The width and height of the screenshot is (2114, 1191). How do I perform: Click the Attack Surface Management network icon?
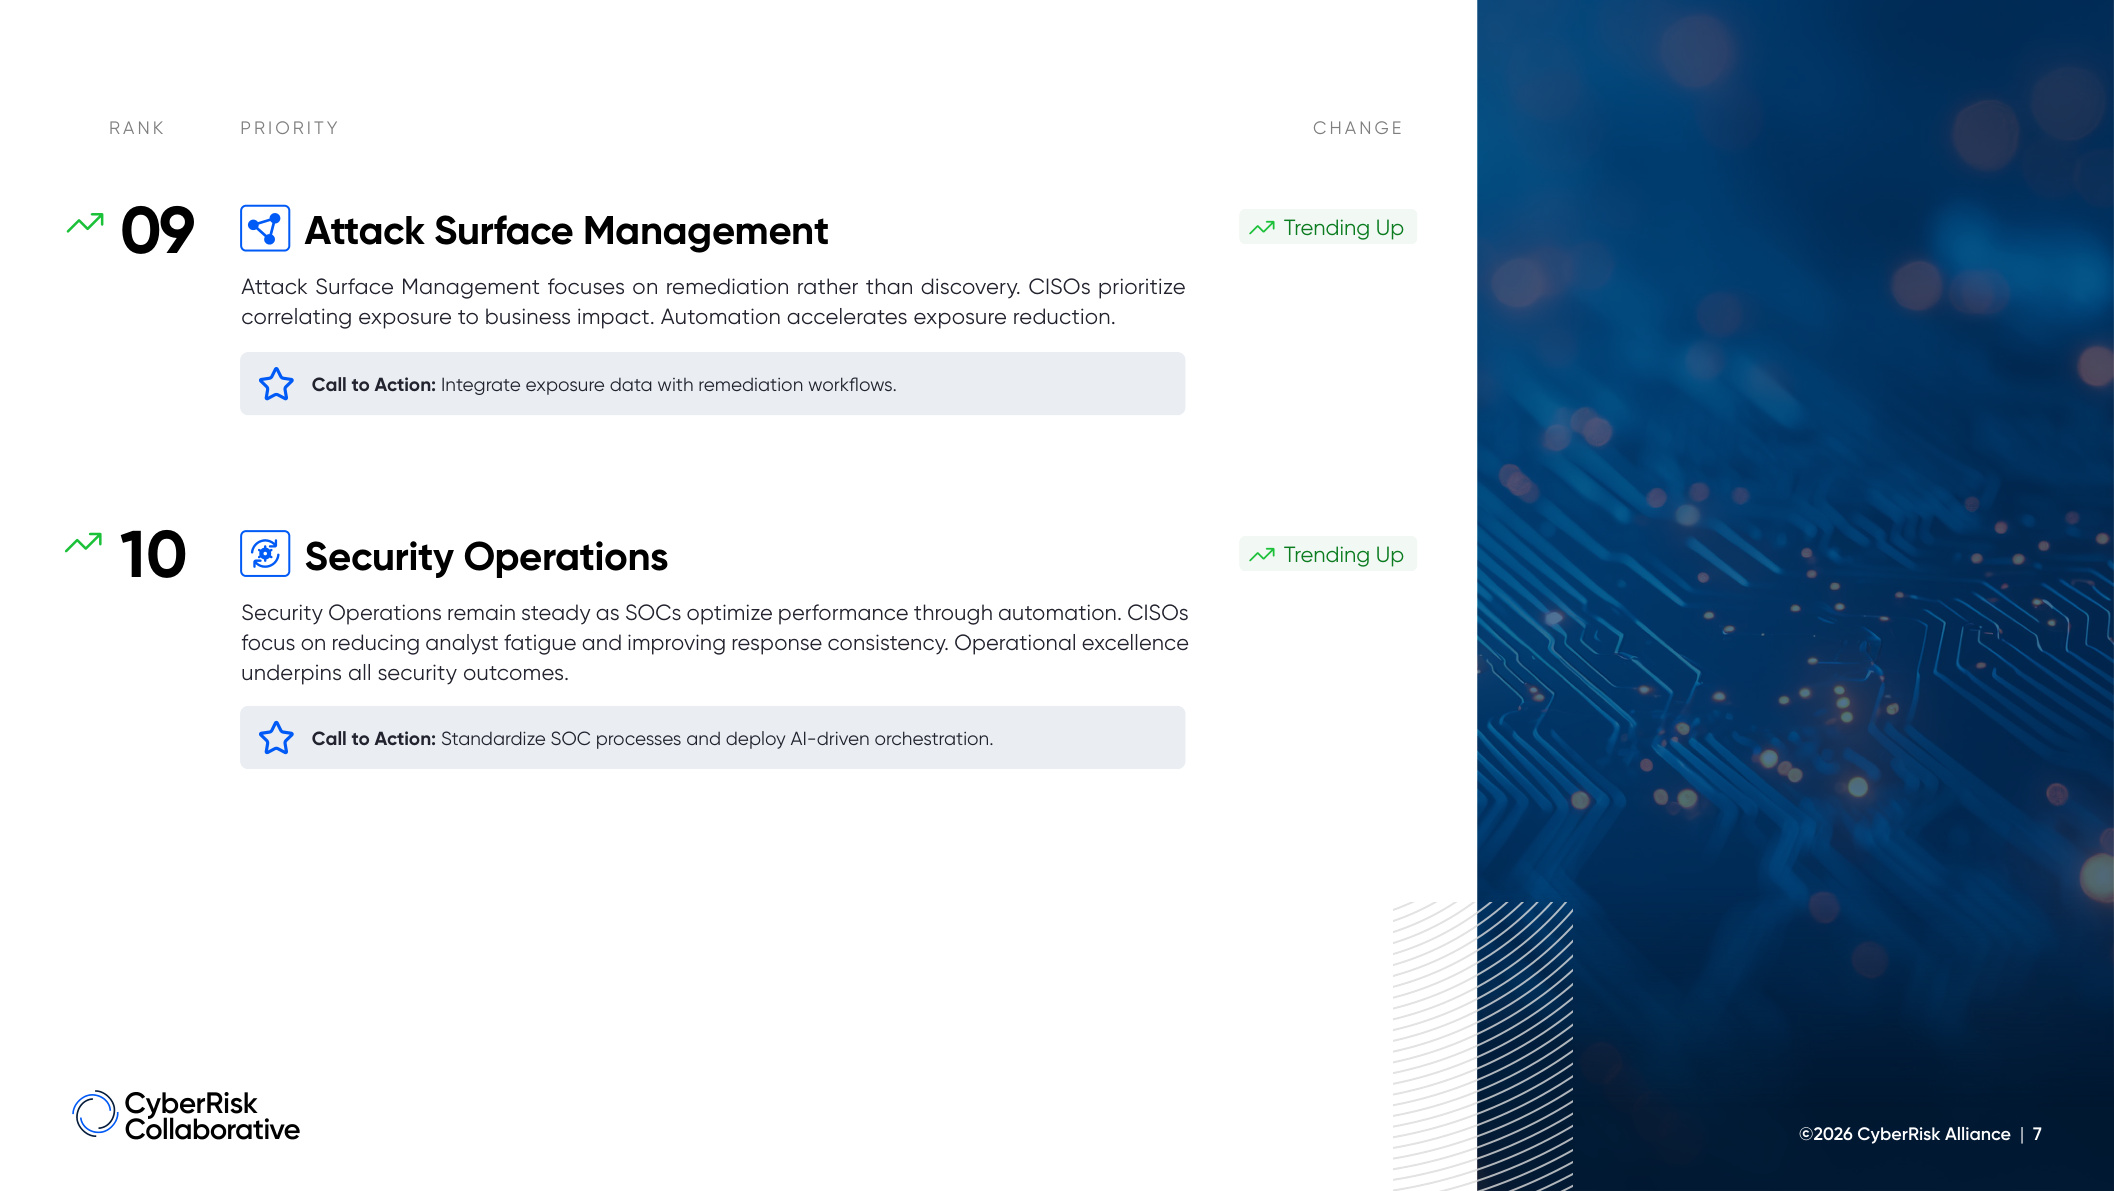(x=265, y=228)
